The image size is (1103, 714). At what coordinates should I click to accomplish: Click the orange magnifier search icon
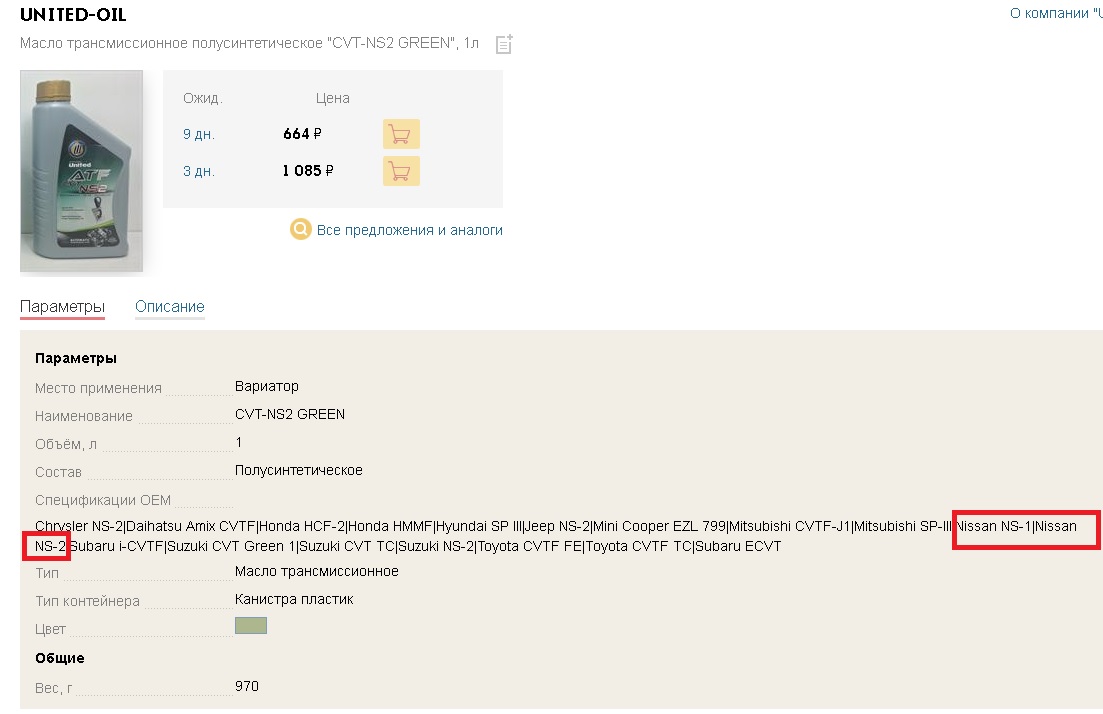300,229
